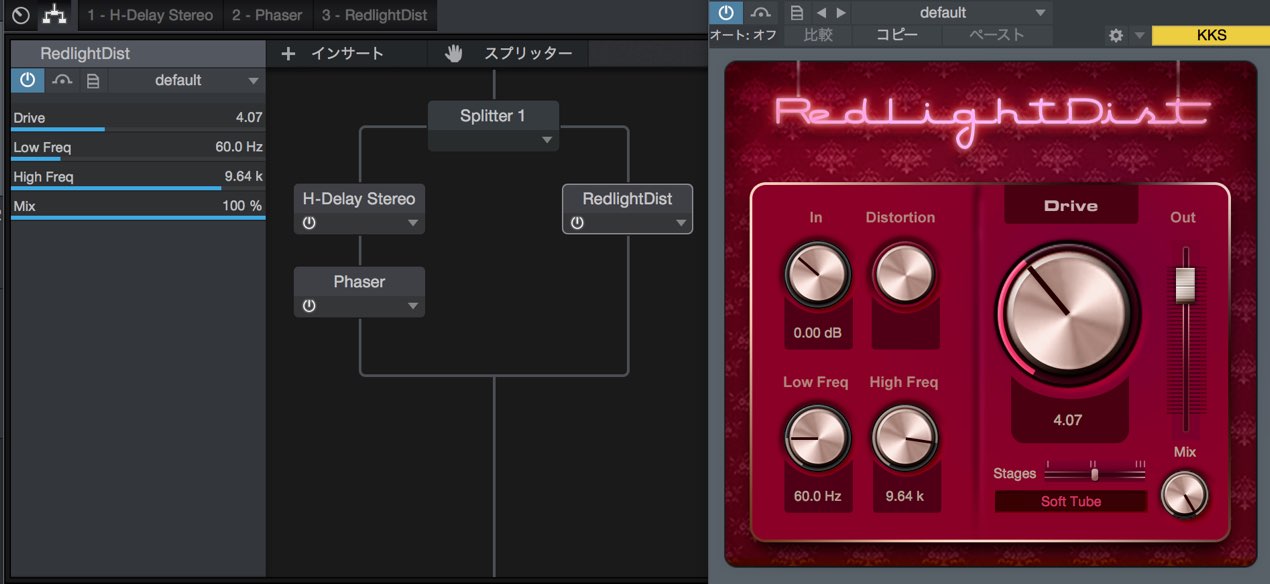Click the Out fader handle
1270x584 pixels.
click(x=1185, y=284)
